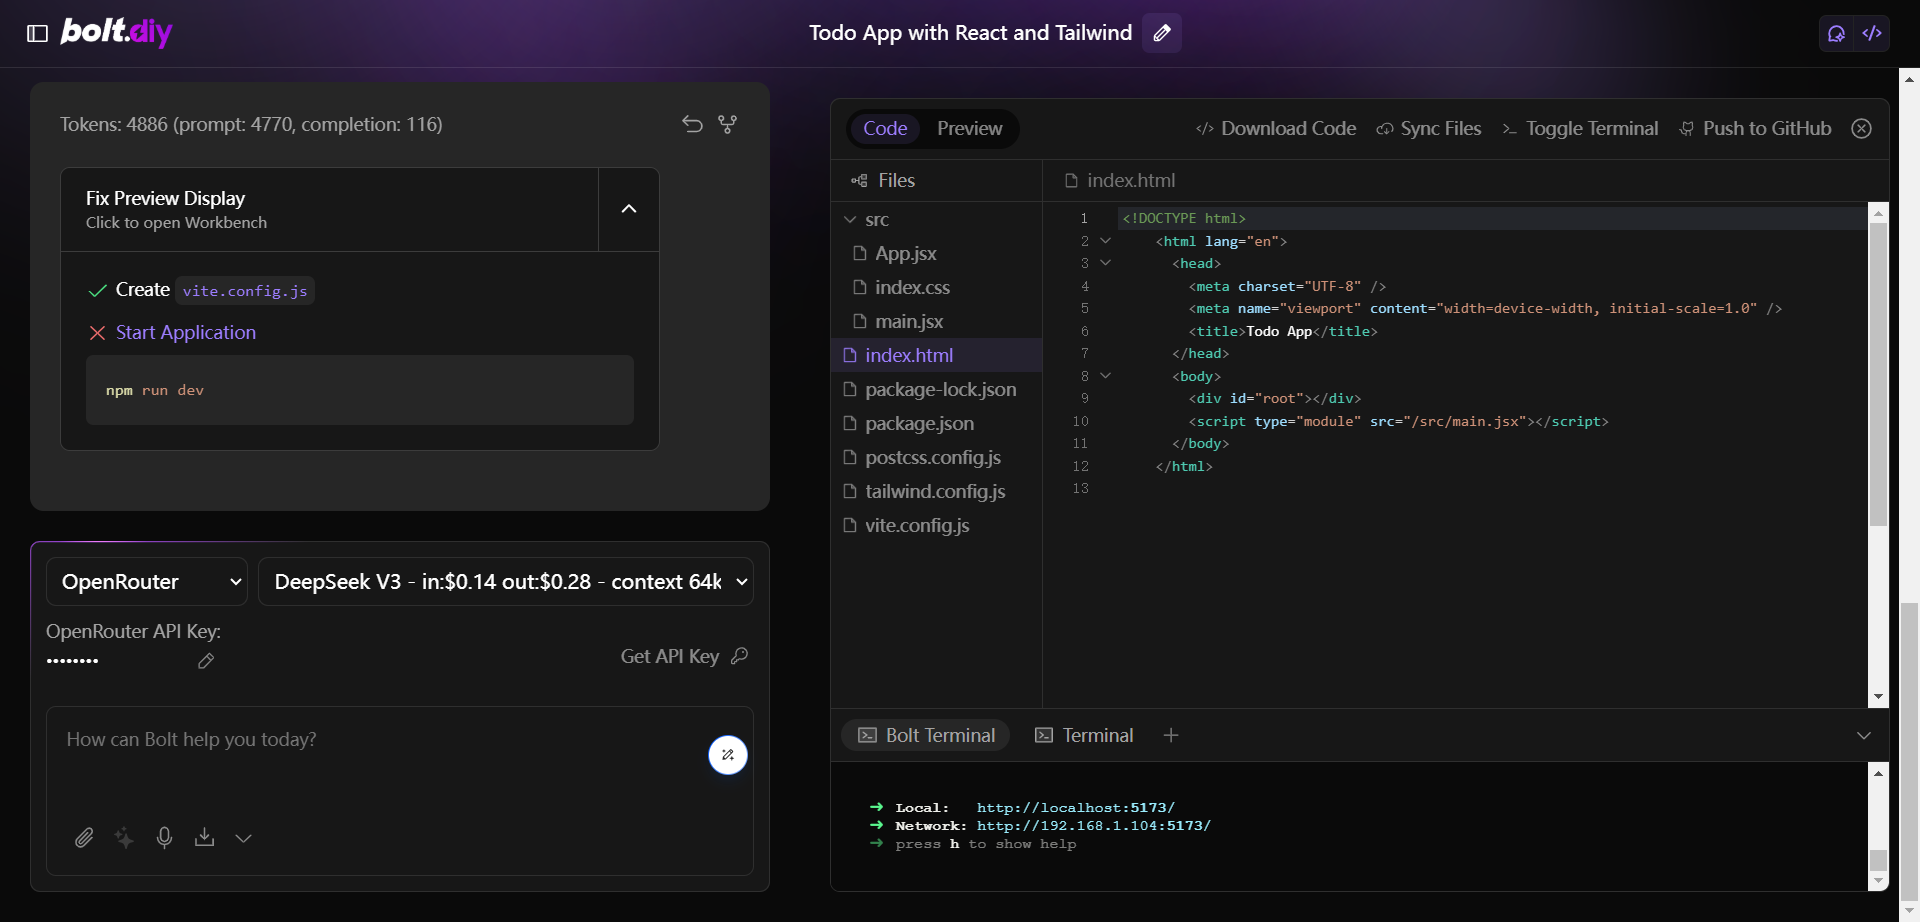Fold the head tag on line 3
The height and width of the screenshot is (922, 1920).
1105,263
